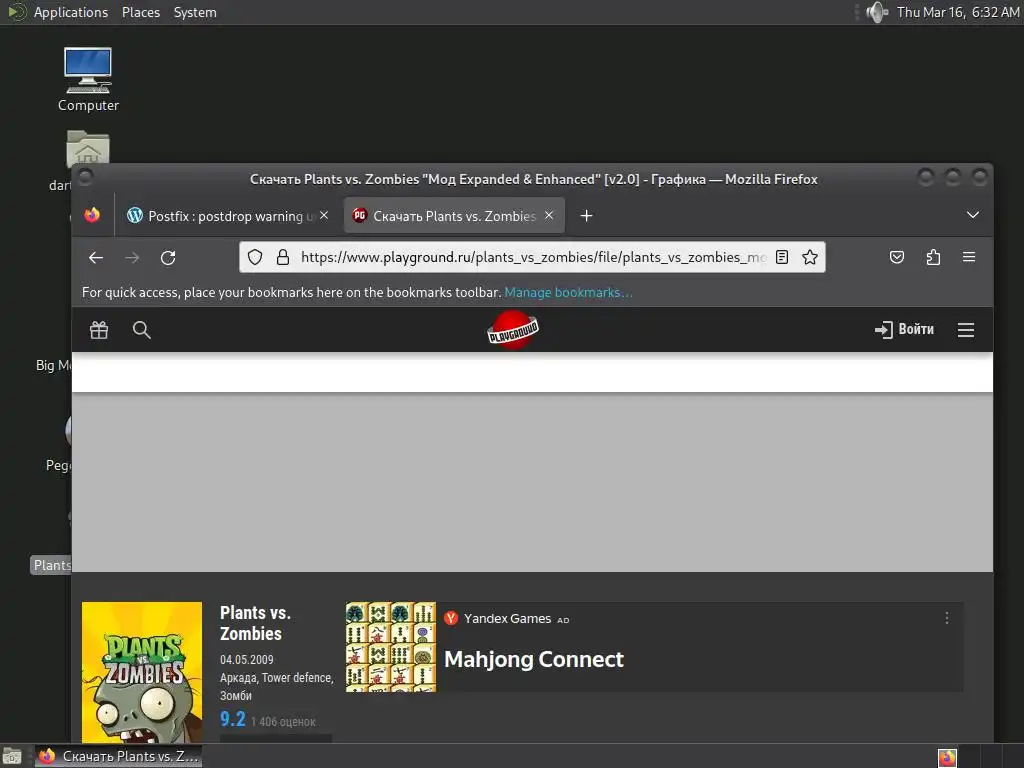Bookmark this page with the star icon

[810, 257]
